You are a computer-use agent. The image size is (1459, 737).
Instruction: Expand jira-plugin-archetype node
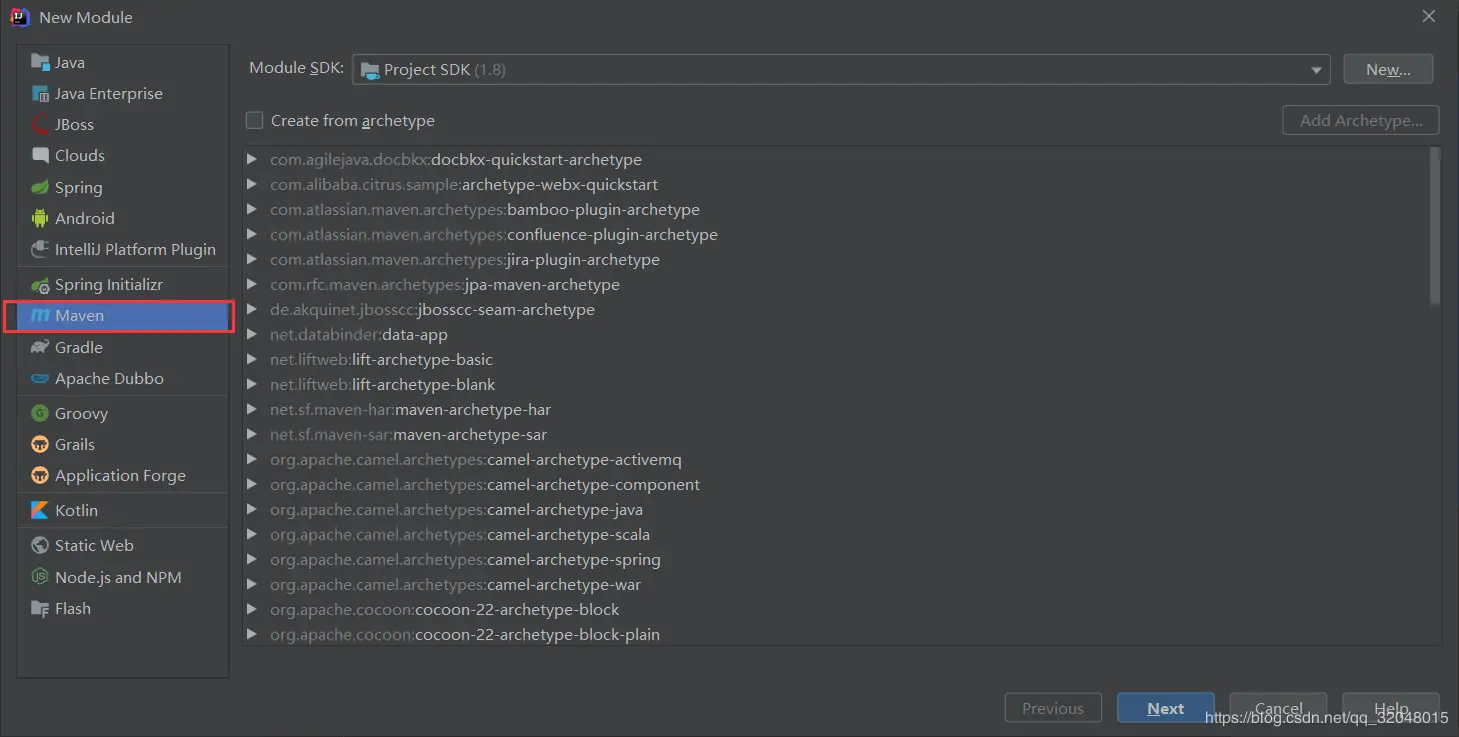click(252, 259)
